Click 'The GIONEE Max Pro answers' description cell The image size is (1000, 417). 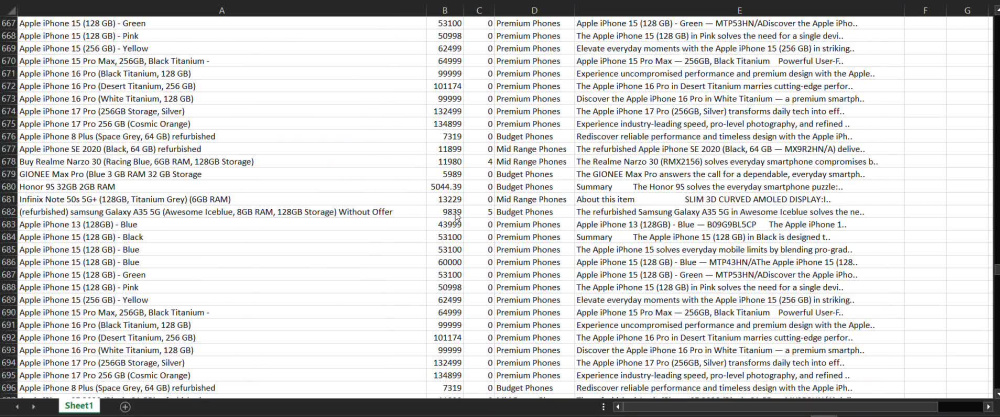pos(739,174)
